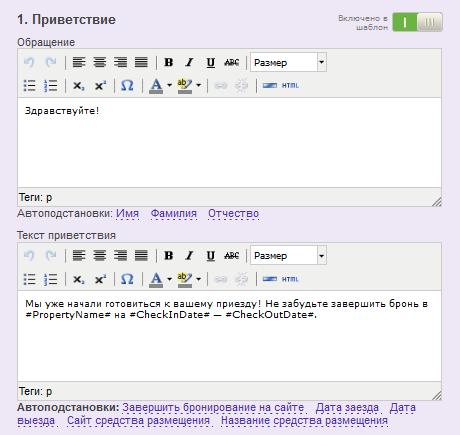Image resolution: width=460 pixels, height=435 pixels.
Task: Insert bullet list in Обращение editor
Action: pos(29,86)
